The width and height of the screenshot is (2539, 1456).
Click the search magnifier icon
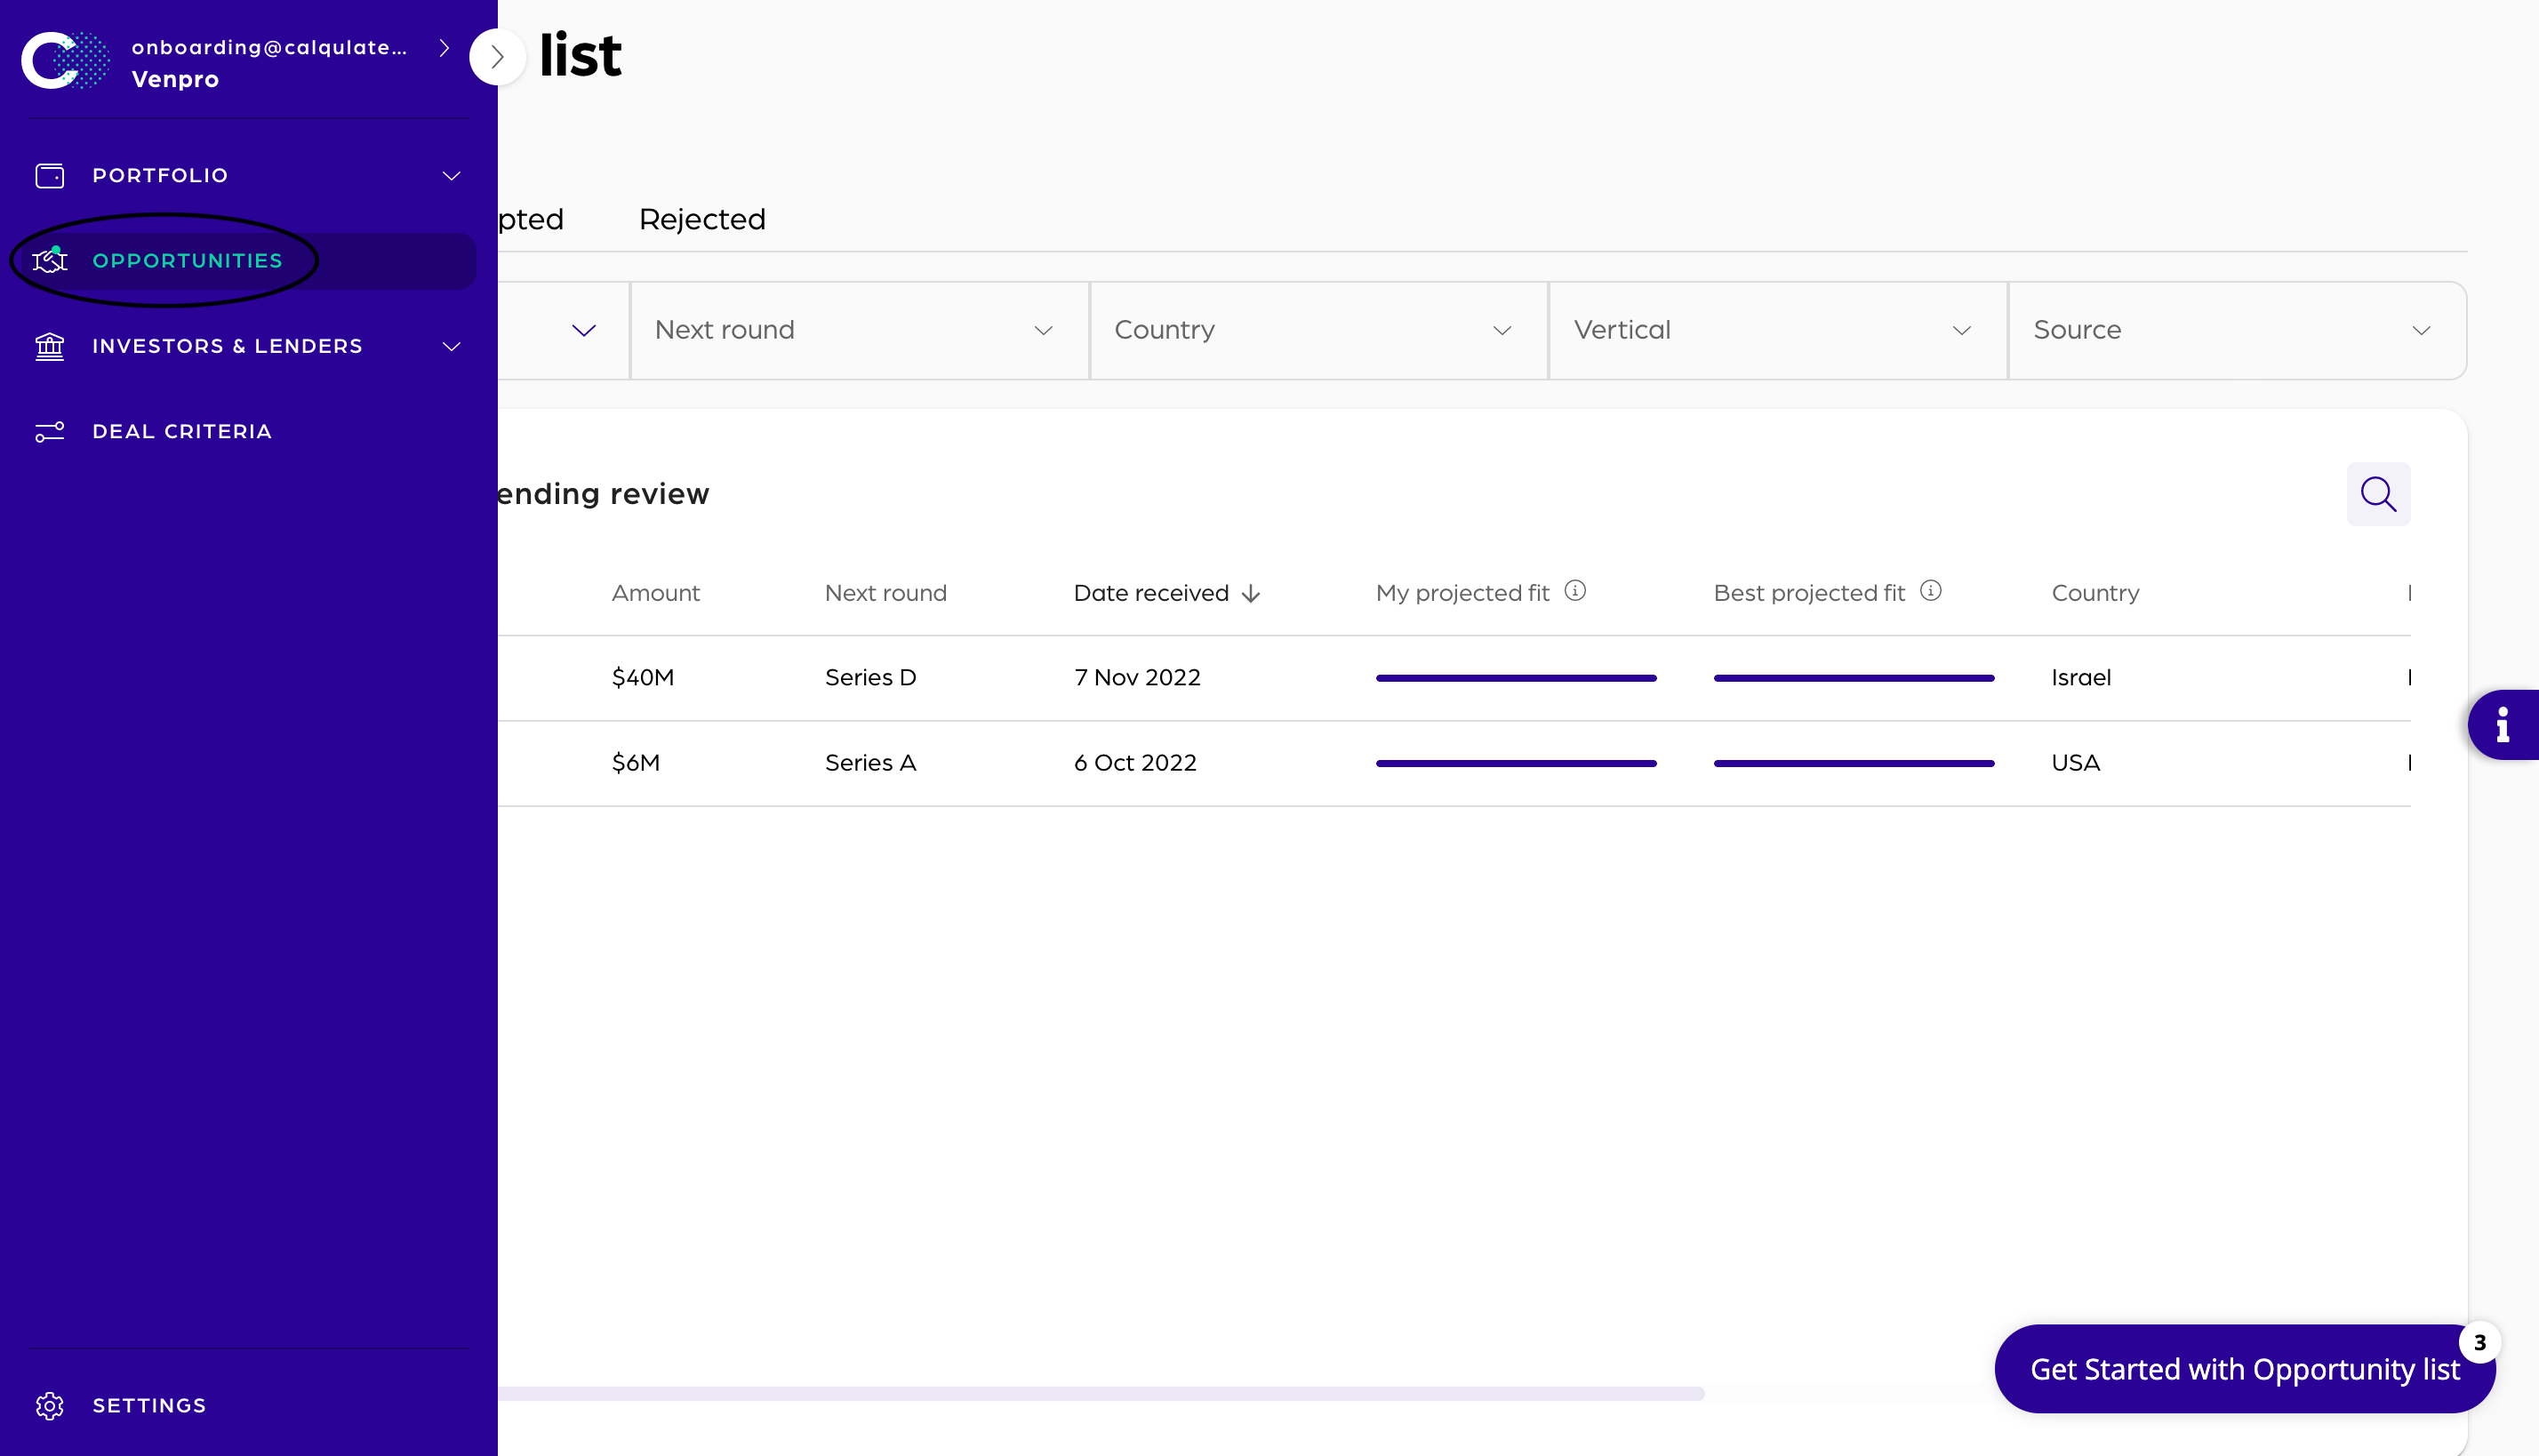click(2377, 494)
